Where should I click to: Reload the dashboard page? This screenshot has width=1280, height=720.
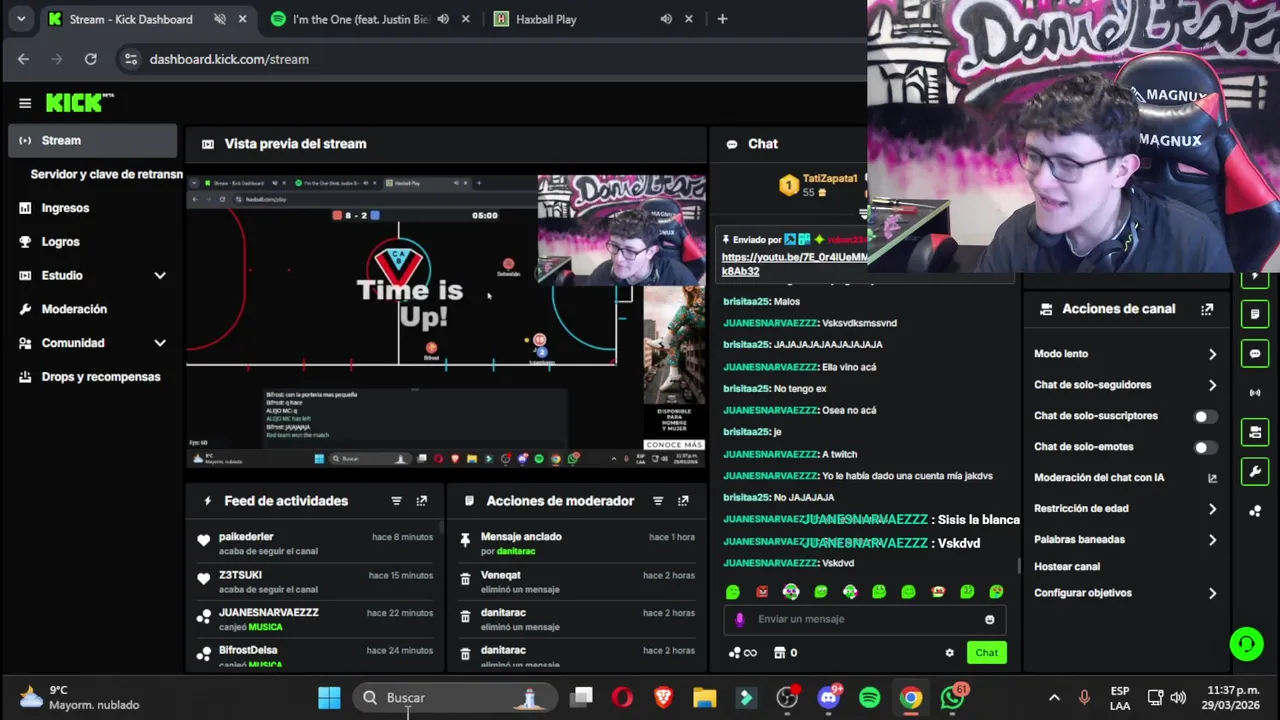[90, 59]
